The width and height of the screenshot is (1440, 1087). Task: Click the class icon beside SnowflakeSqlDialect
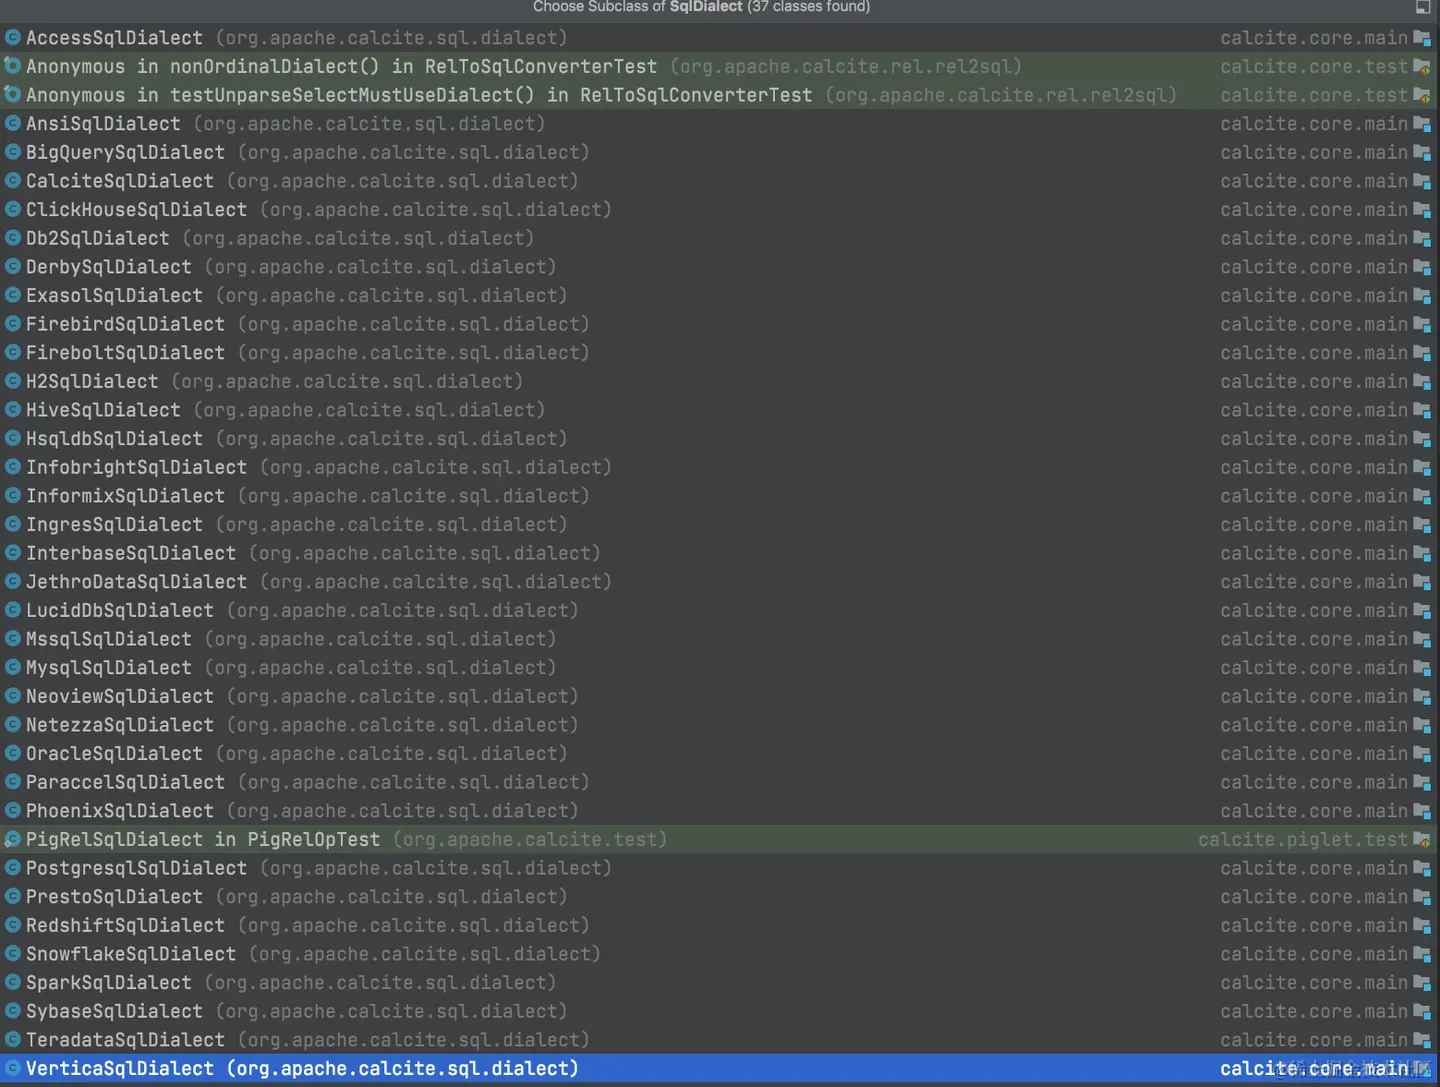pos(13,954)
